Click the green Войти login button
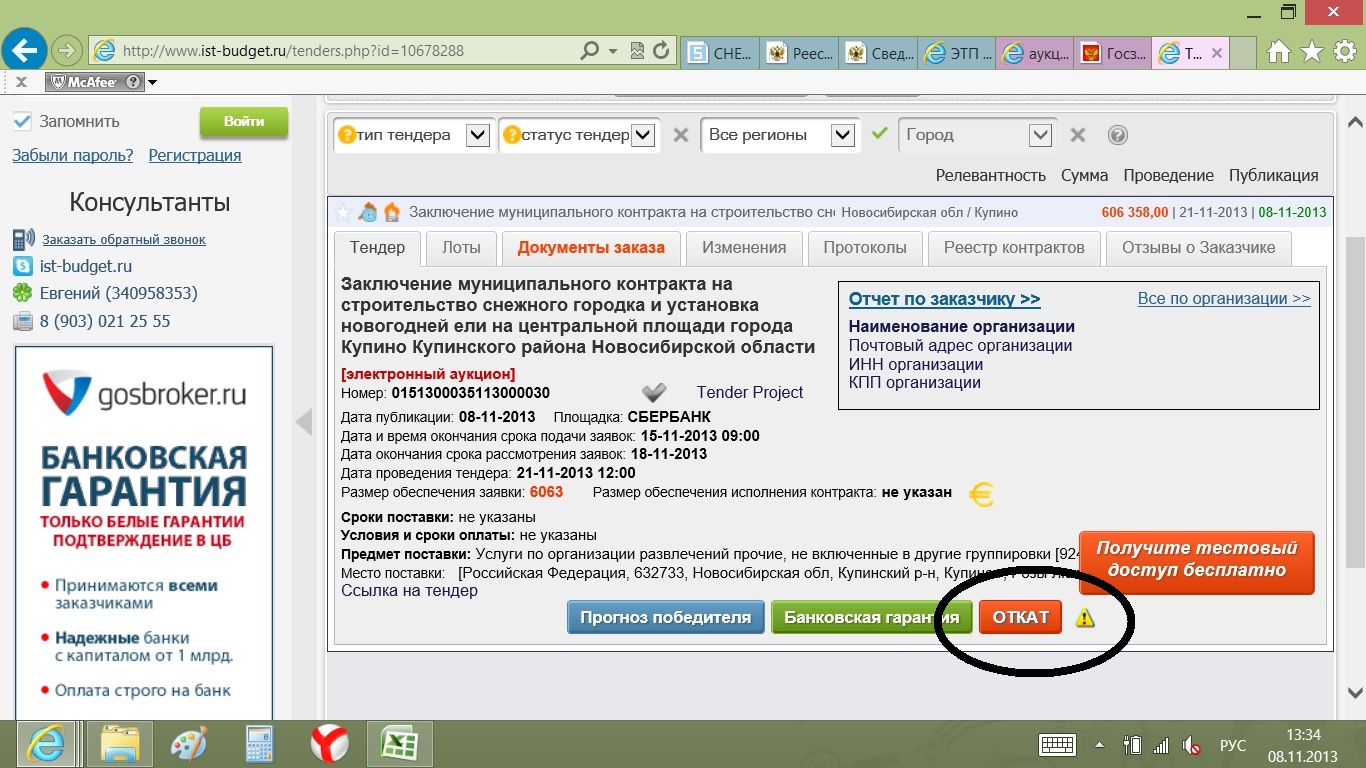 (x=244, y=122)
